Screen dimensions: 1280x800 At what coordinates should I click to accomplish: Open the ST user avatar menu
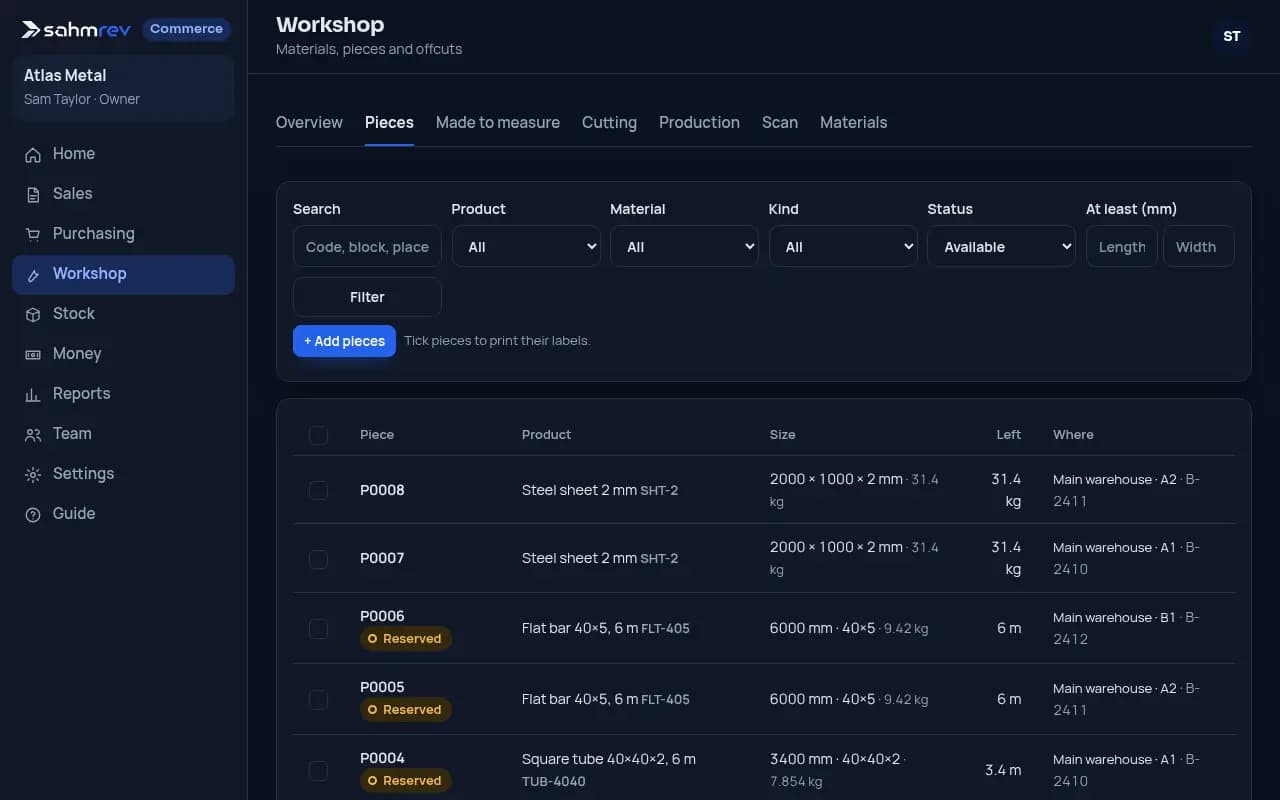point(1232,36)
